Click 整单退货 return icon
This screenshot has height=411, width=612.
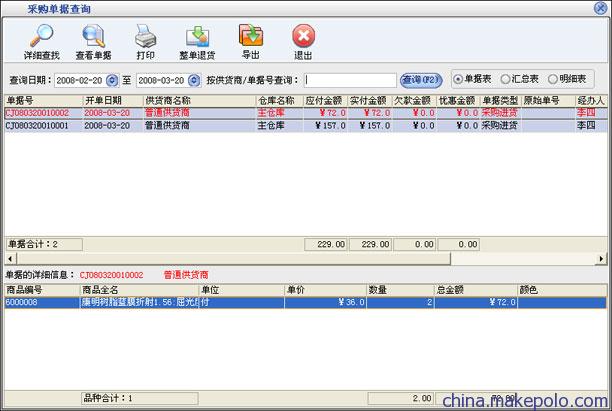[197, 38]
